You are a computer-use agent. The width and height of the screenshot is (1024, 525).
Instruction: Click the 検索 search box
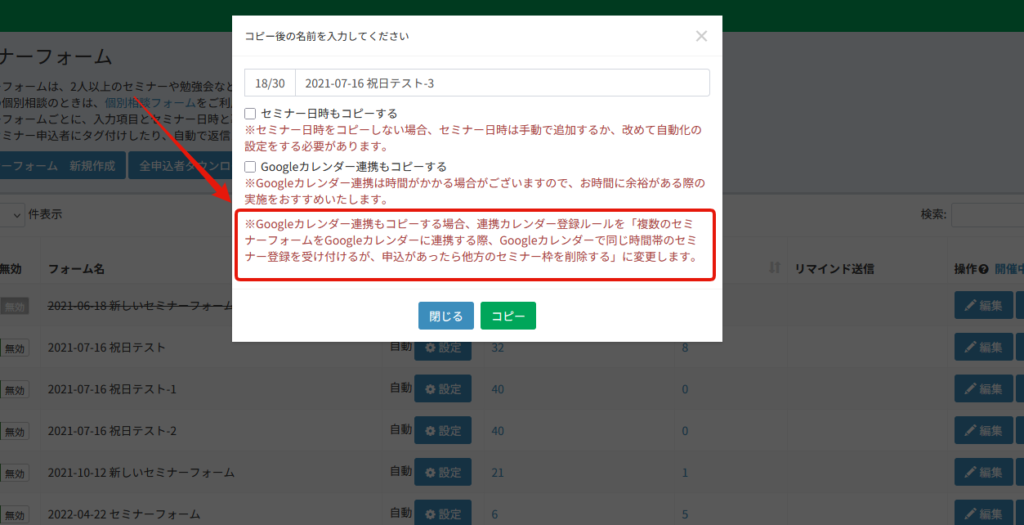pos(987,214)
